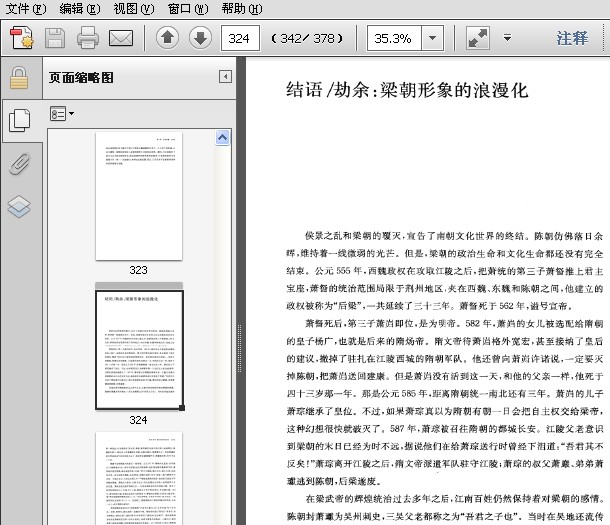Open the 视图 (View) menu
Image resolution: width=610 pixels, height=525 pixels.
134,8
